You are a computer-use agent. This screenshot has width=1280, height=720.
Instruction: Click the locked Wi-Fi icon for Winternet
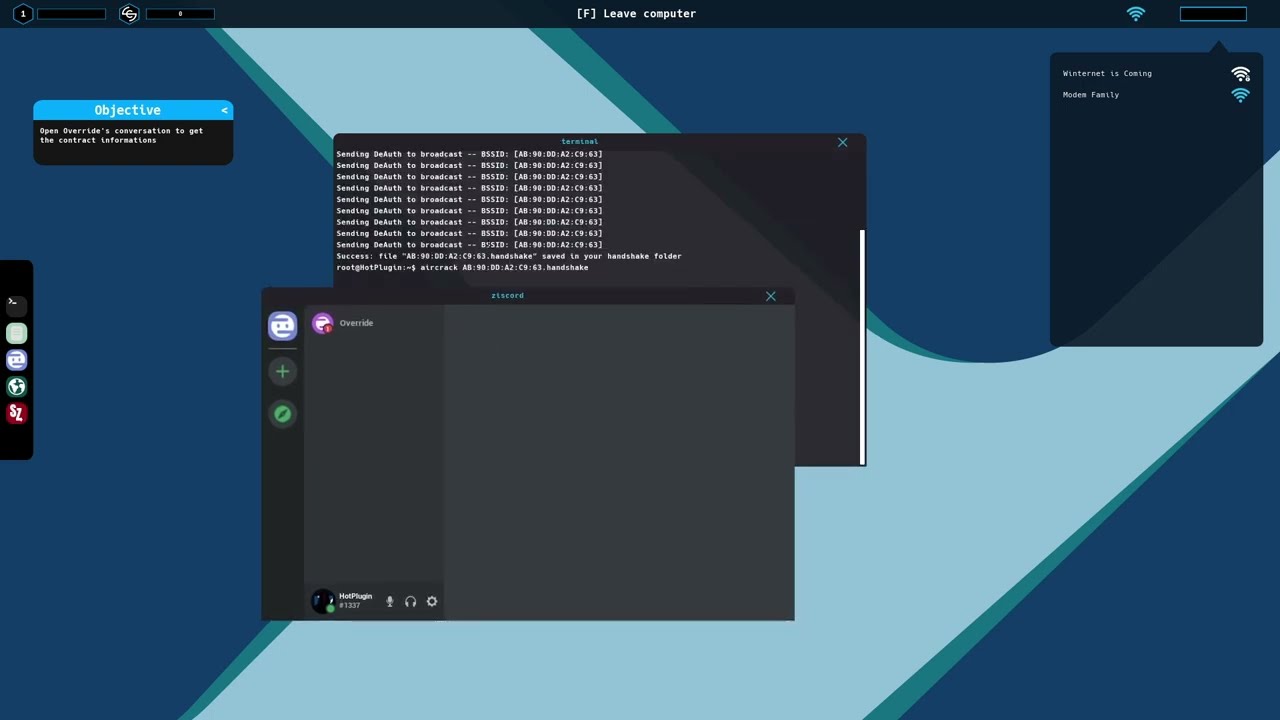point(1241,74)
